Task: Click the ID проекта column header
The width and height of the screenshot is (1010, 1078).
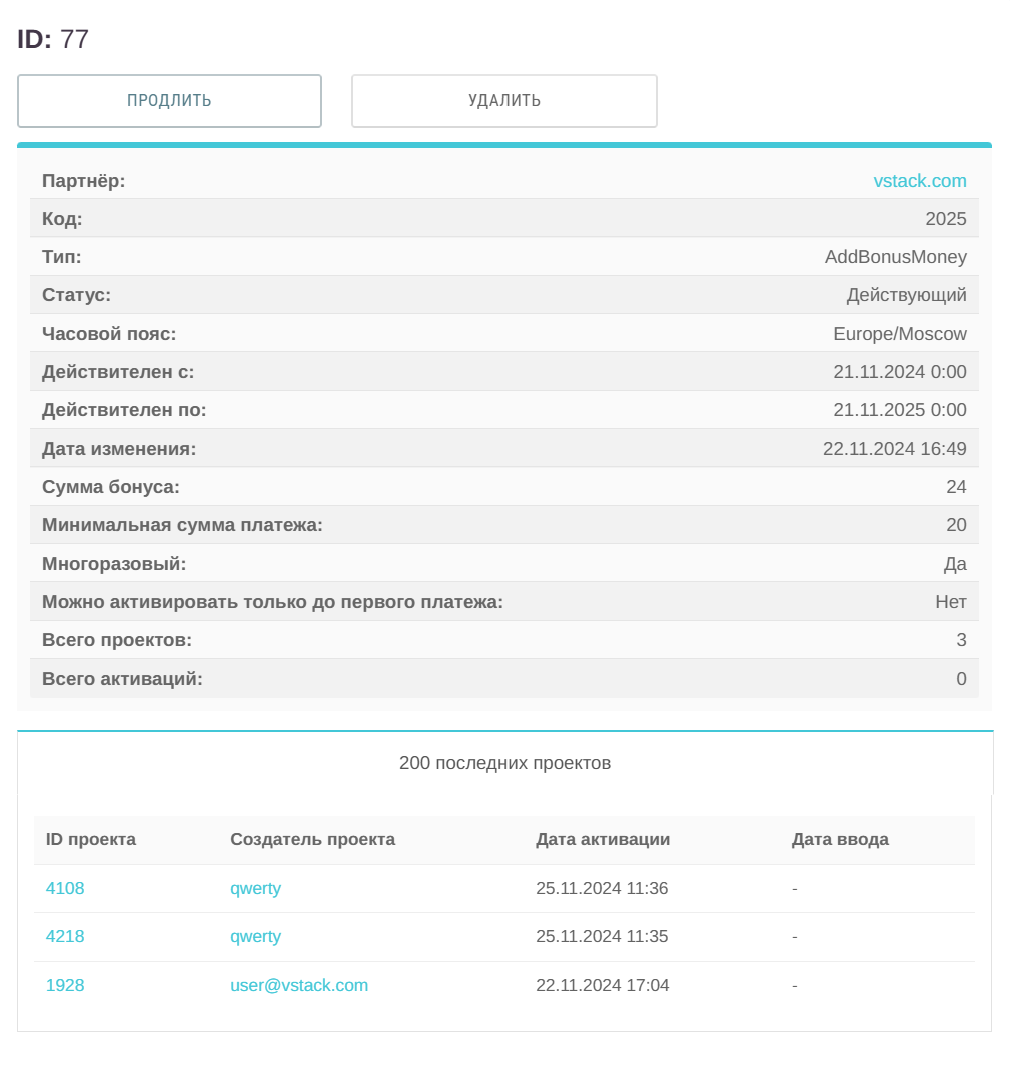Action: 91,839
